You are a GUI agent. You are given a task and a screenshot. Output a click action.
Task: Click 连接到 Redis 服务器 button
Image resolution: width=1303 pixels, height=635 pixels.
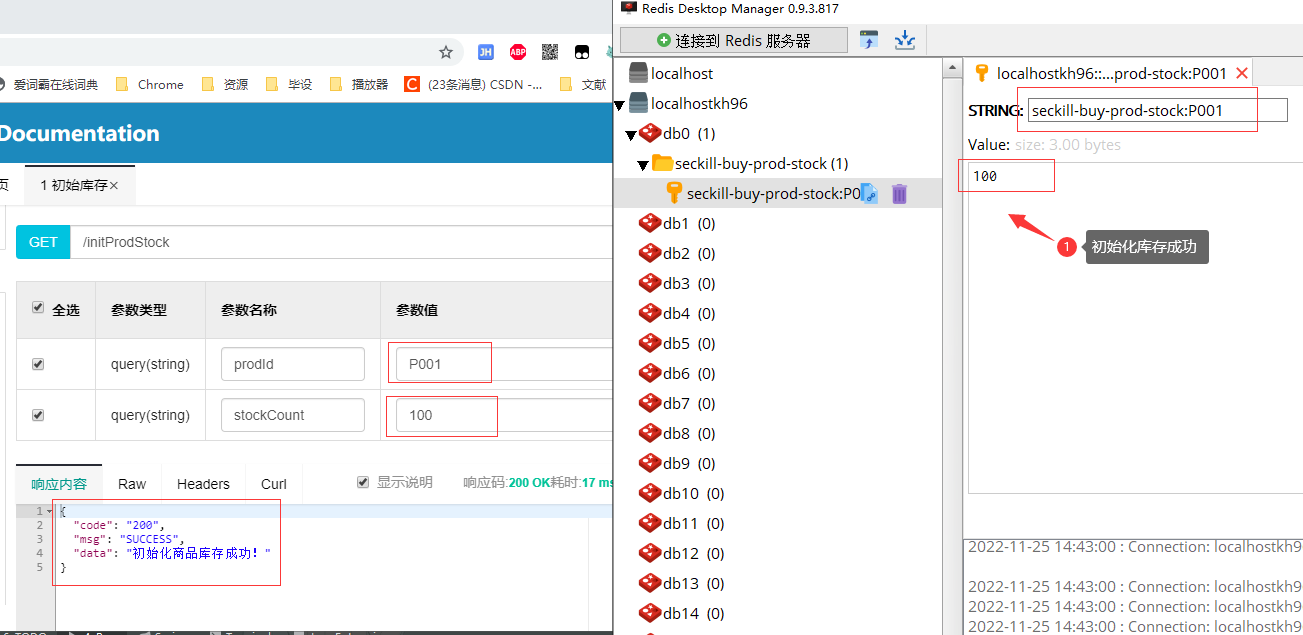(x=734, y=40)
